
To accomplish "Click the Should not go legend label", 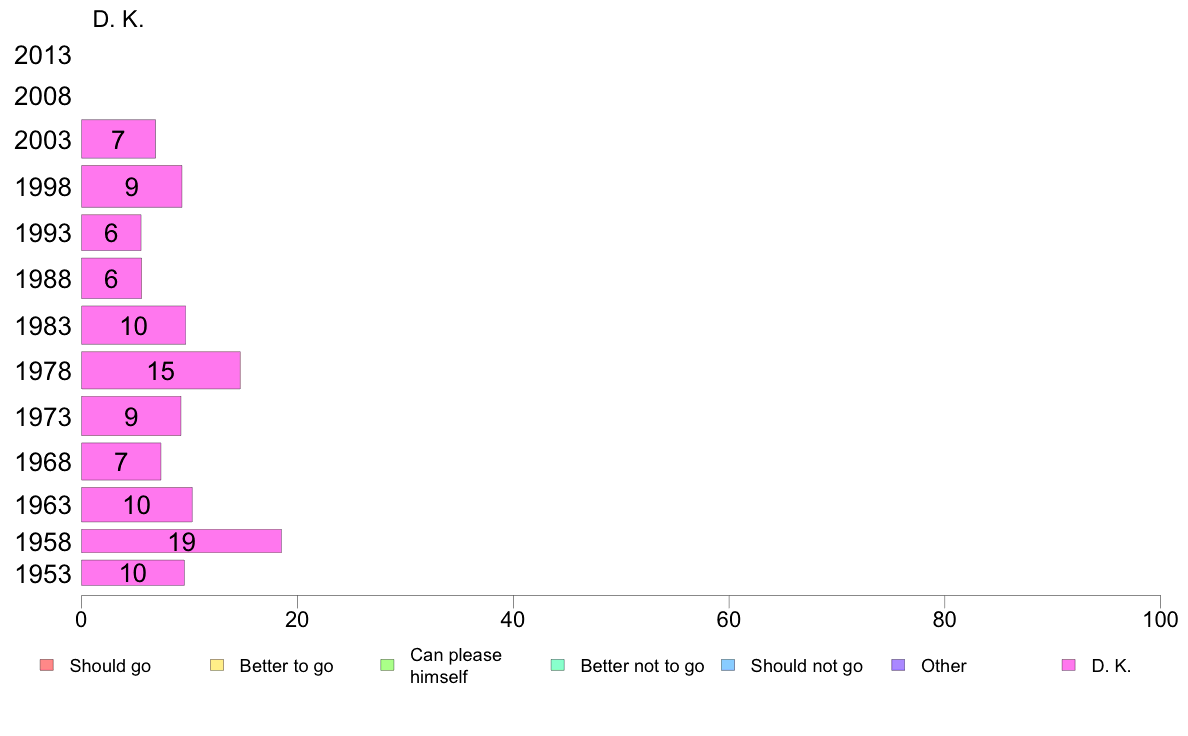I will click(807, 666).
